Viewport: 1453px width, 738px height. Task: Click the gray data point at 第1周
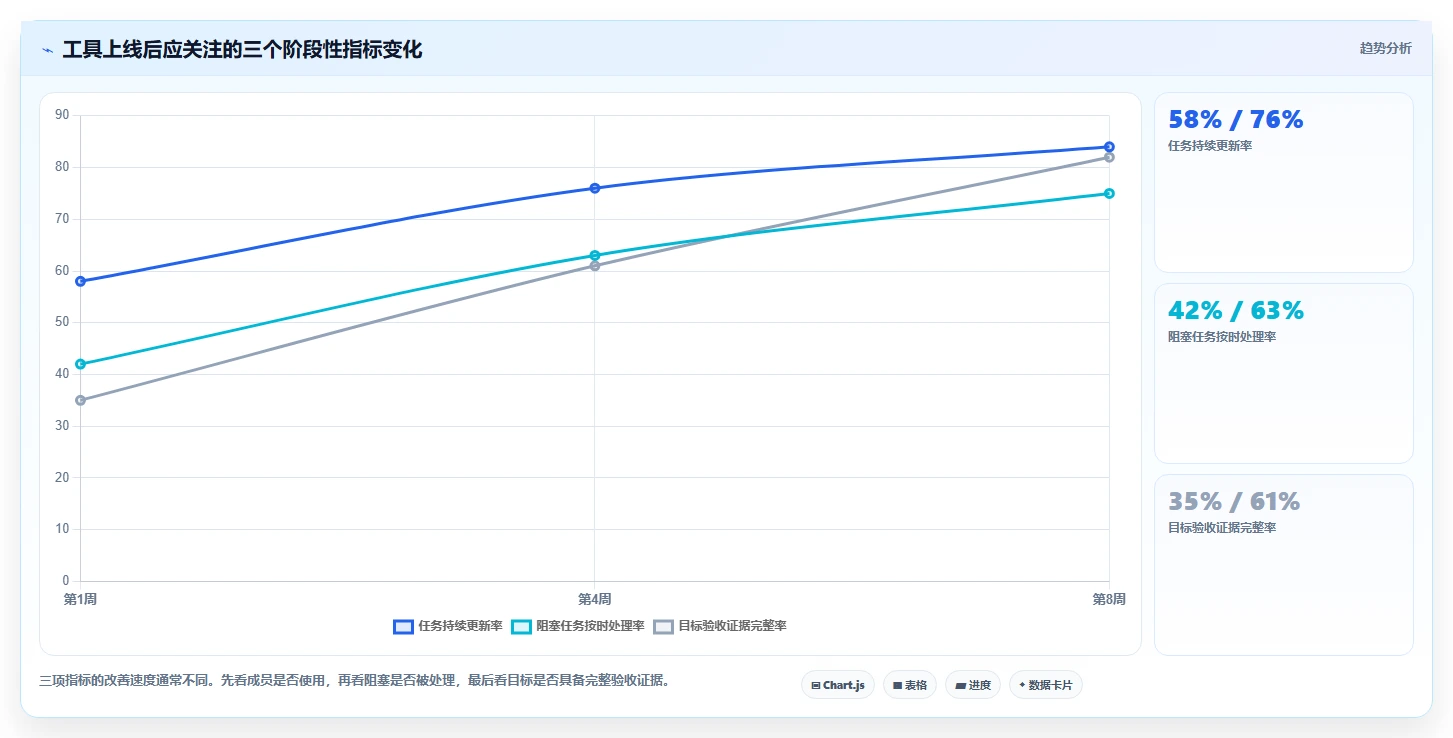point(80,400)
